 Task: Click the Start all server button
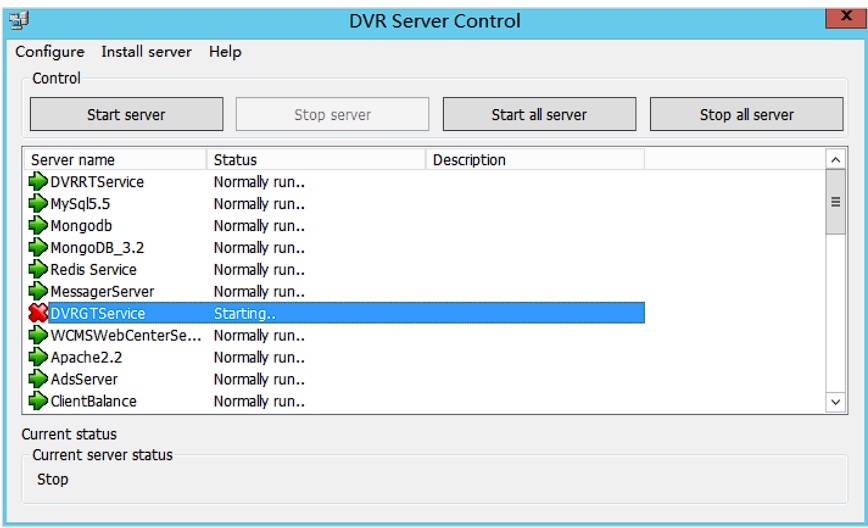[539, 115]
